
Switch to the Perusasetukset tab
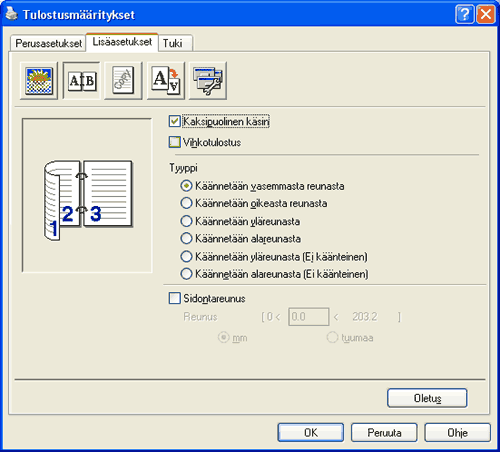pyautogui.click(x=48, y=43)
